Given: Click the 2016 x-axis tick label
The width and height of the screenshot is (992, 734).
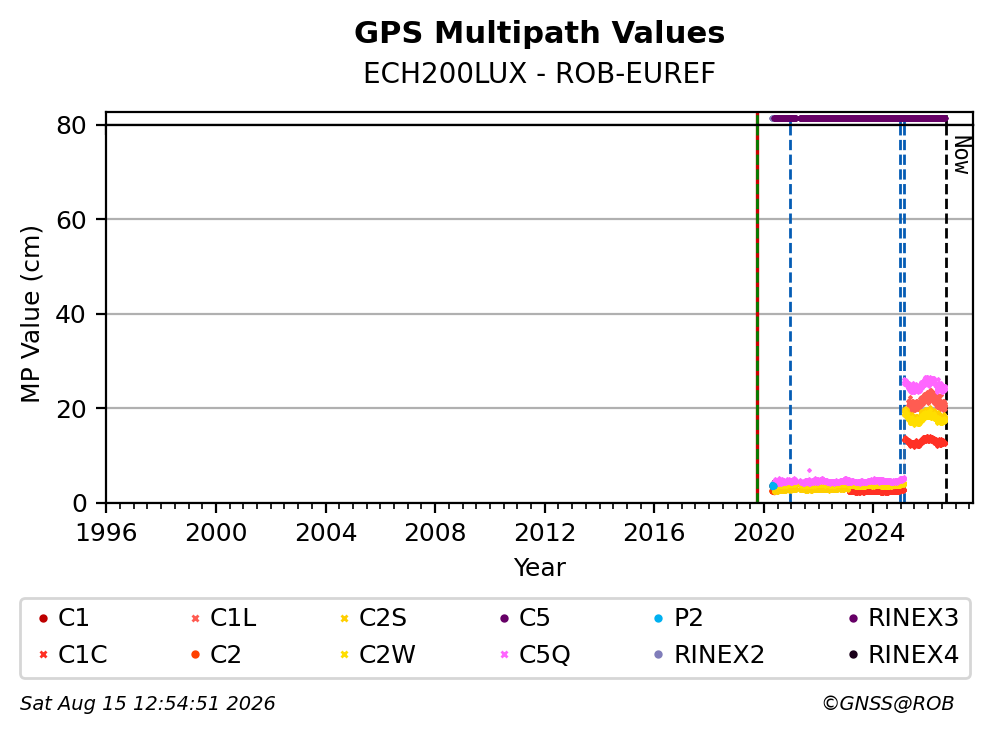Looking at the screenshot, I should tap(654, 533).
